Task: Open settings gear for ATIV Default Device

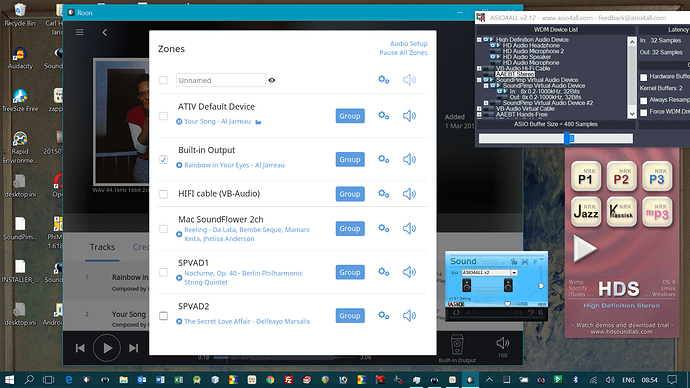Action: click(383, 116)
